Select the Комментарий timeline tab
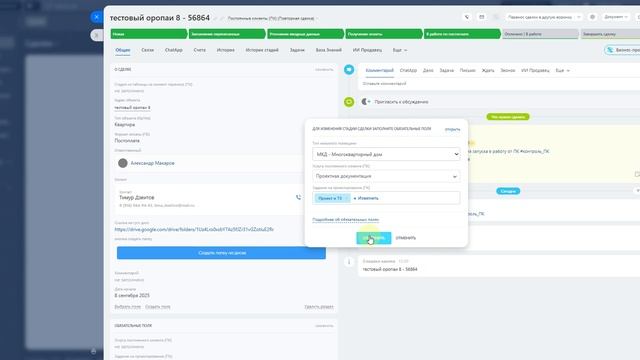This screenshot has width=640, height=360. [379, 71]
